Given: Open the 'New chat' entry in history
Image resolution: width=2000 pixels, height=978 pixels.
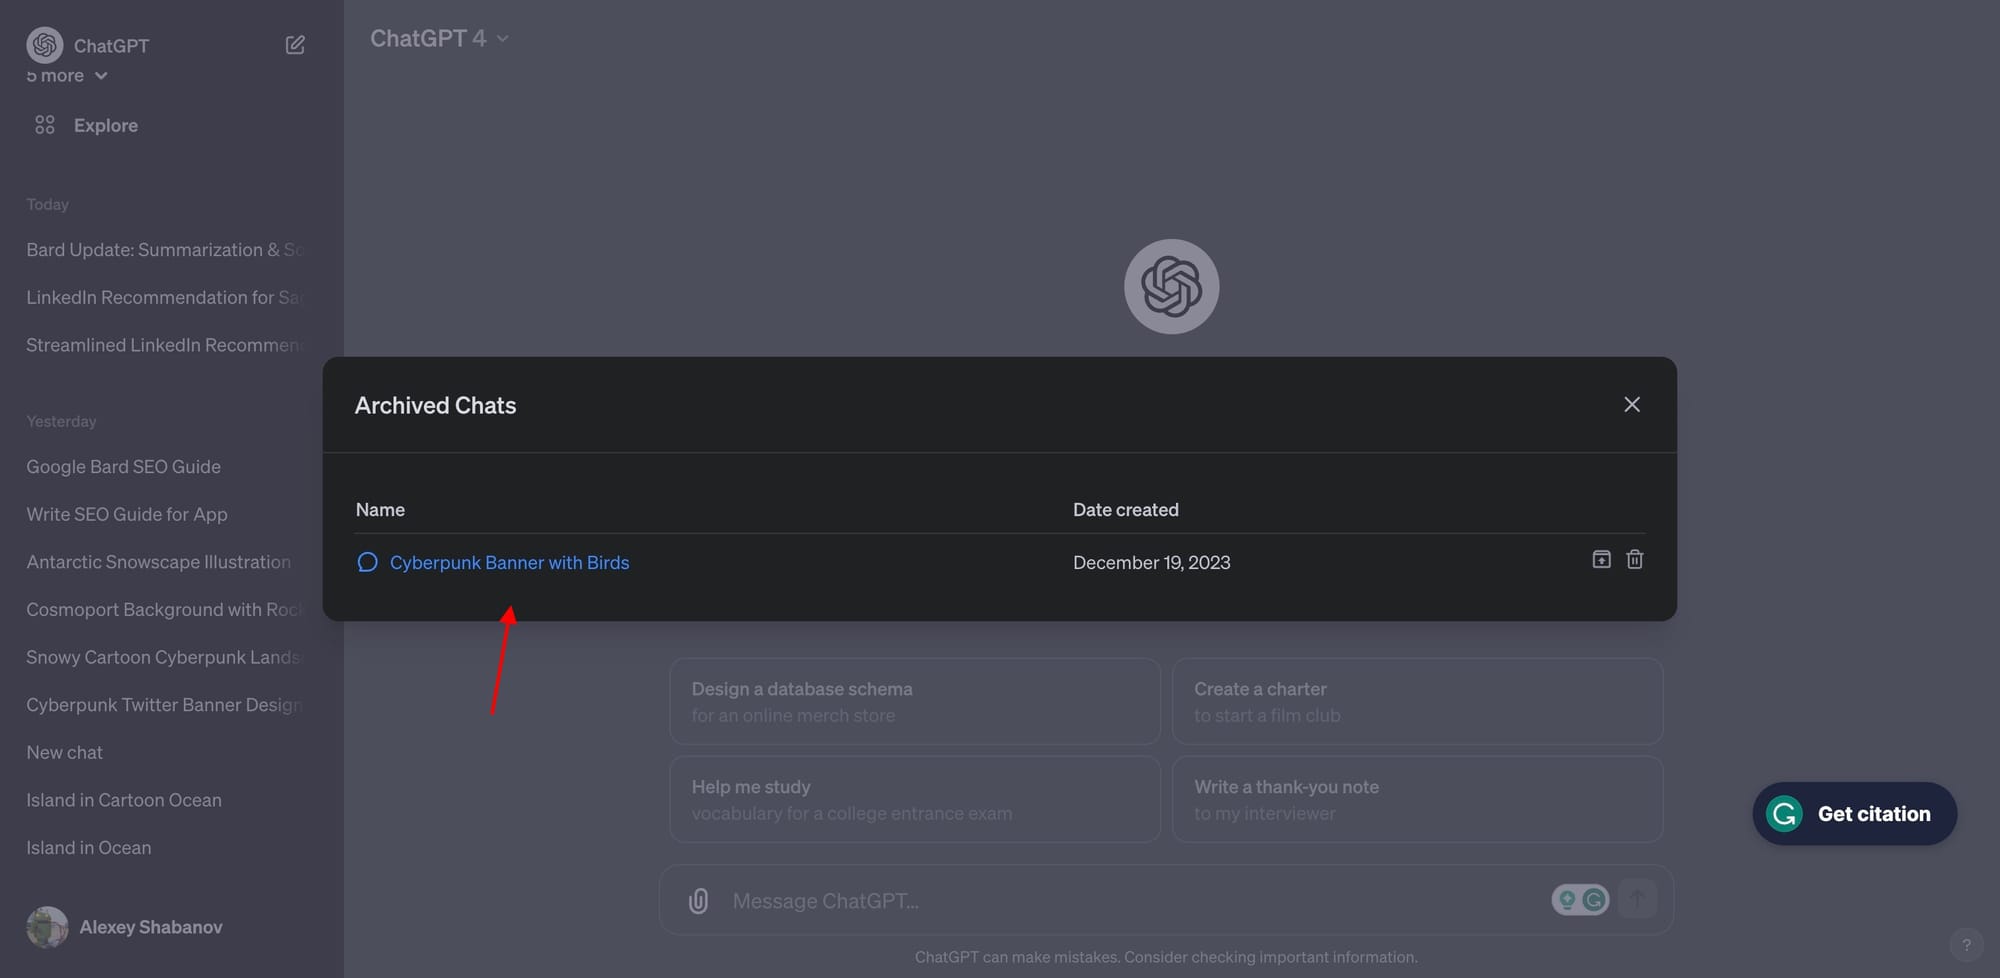Looking at the screenshot, I should click(65, 752).
